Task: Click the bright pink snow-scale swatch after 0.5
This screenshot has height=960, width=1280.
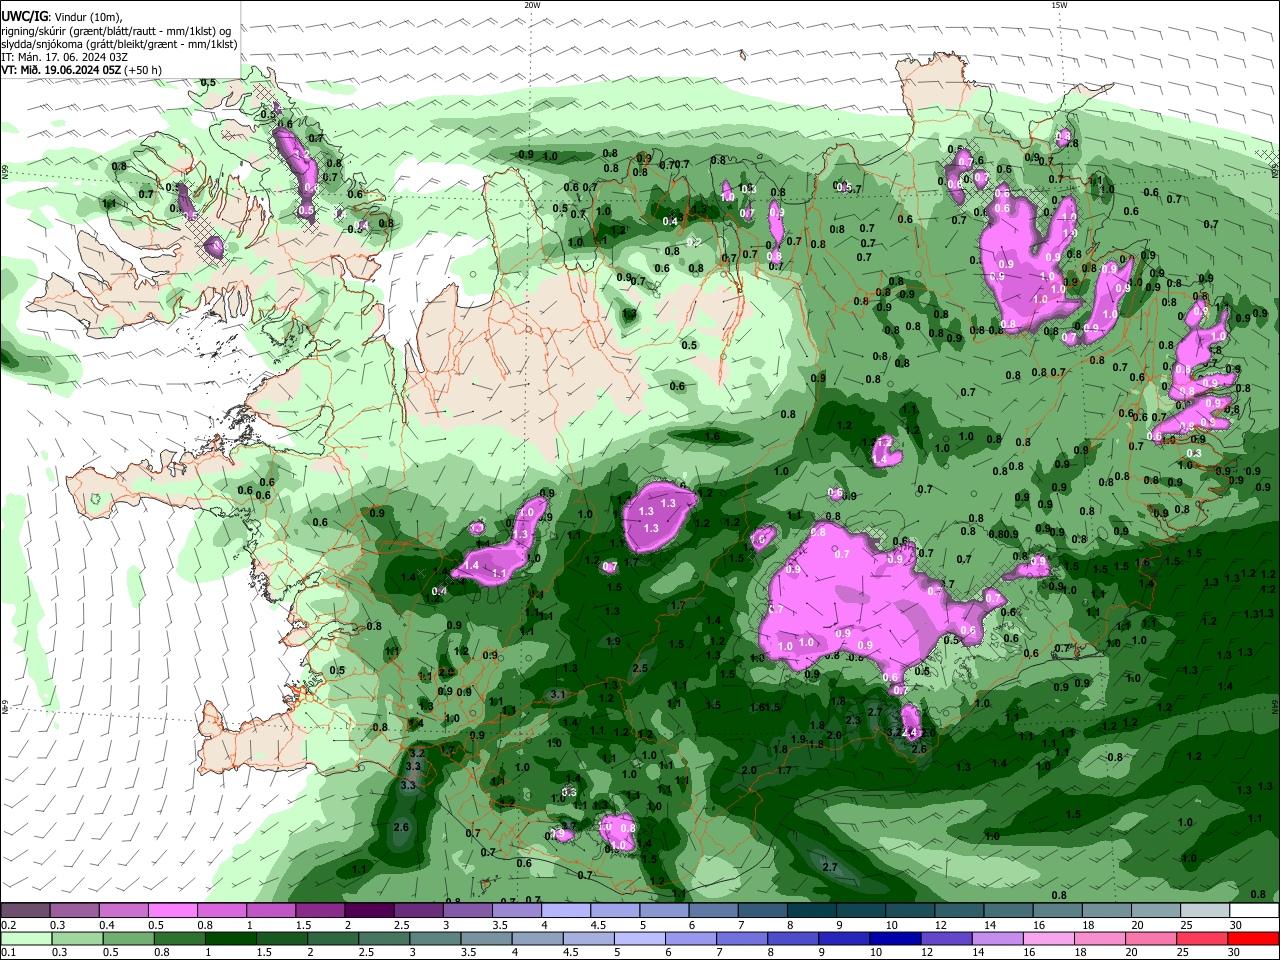Action: (x=172, y=911)
